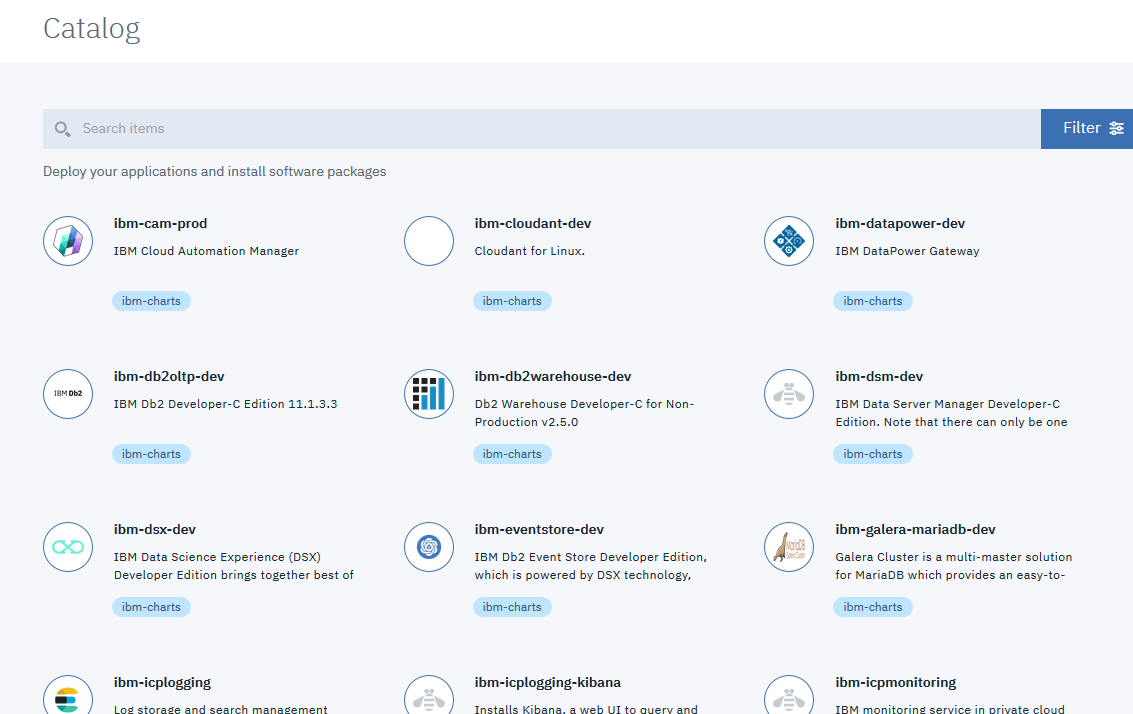The width and height of the screenshot is (1133, 714).
Task: Click the ibm-dsm-dev bee icon
Action: point(789,394)
